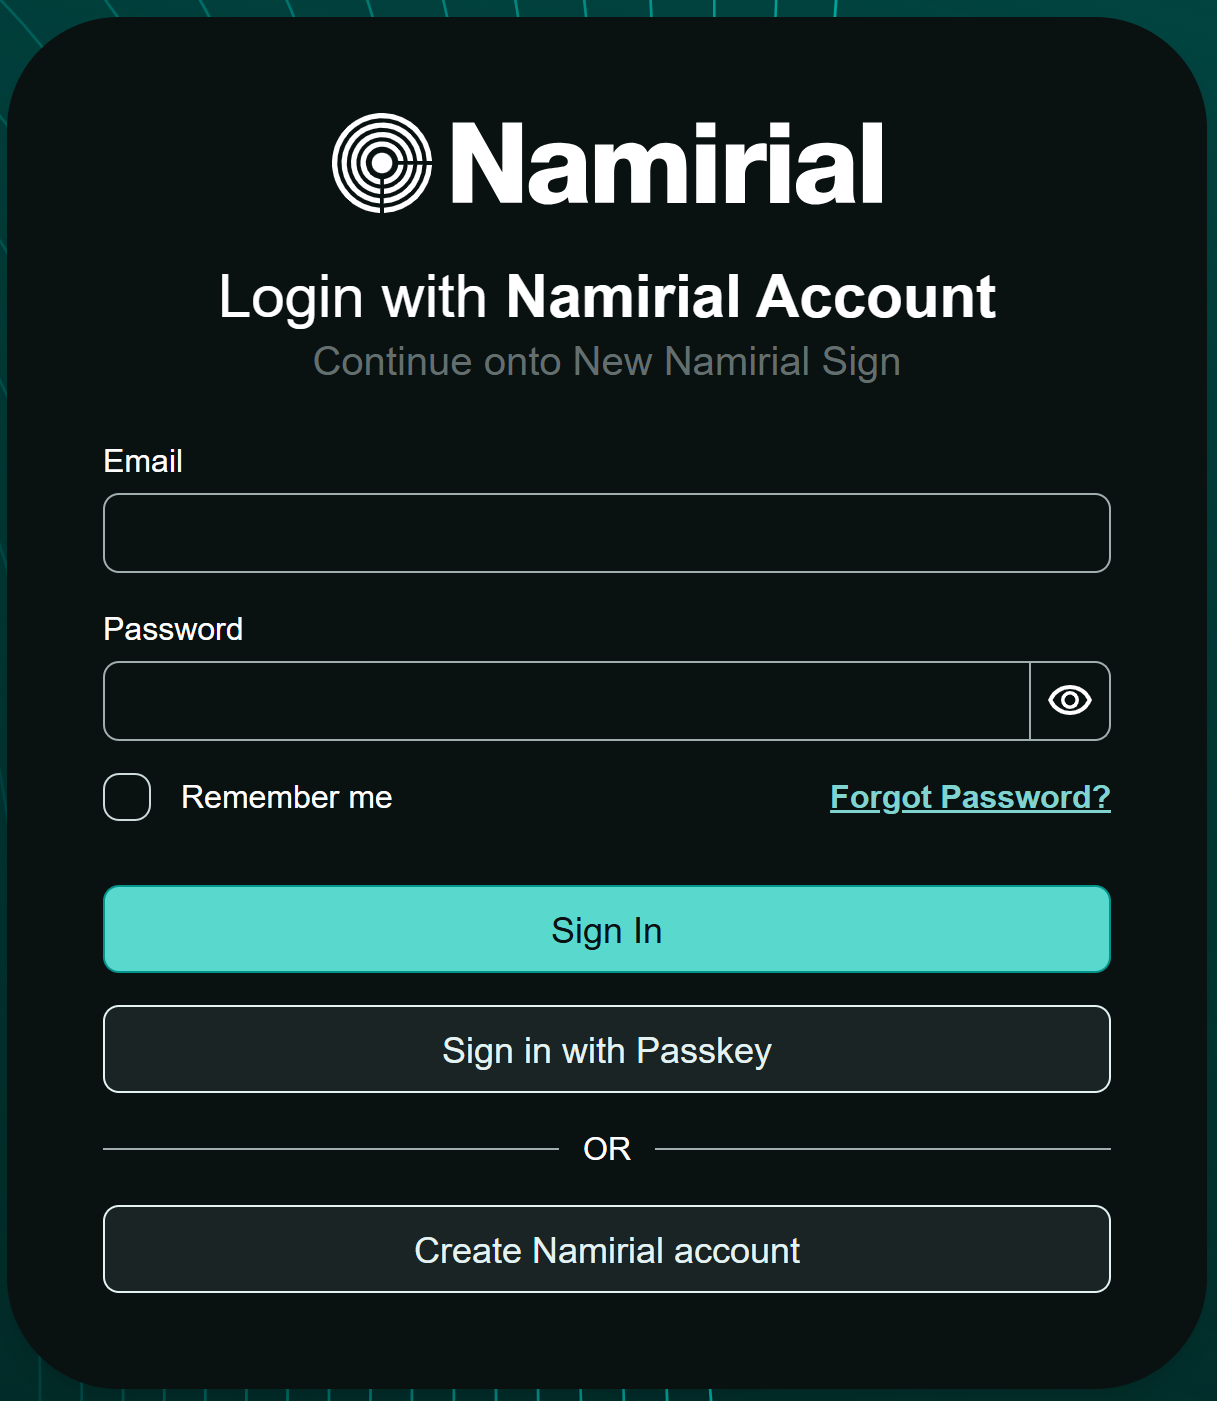Click the Continue onto New Namirial Sign subtitle
Image resolution: width=1217 pixels, height=1401 pixels.
pos(606,361)
